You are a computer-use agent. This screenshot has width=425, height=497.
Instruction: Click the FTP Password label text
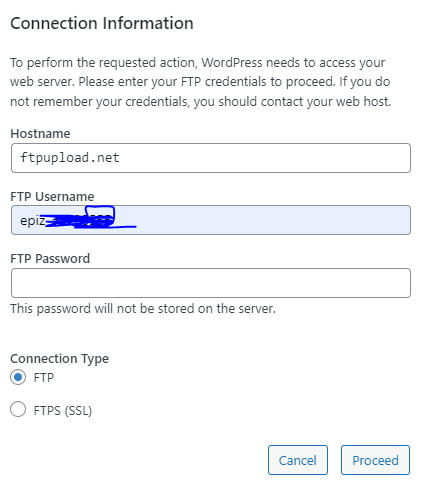coord(50,259)
